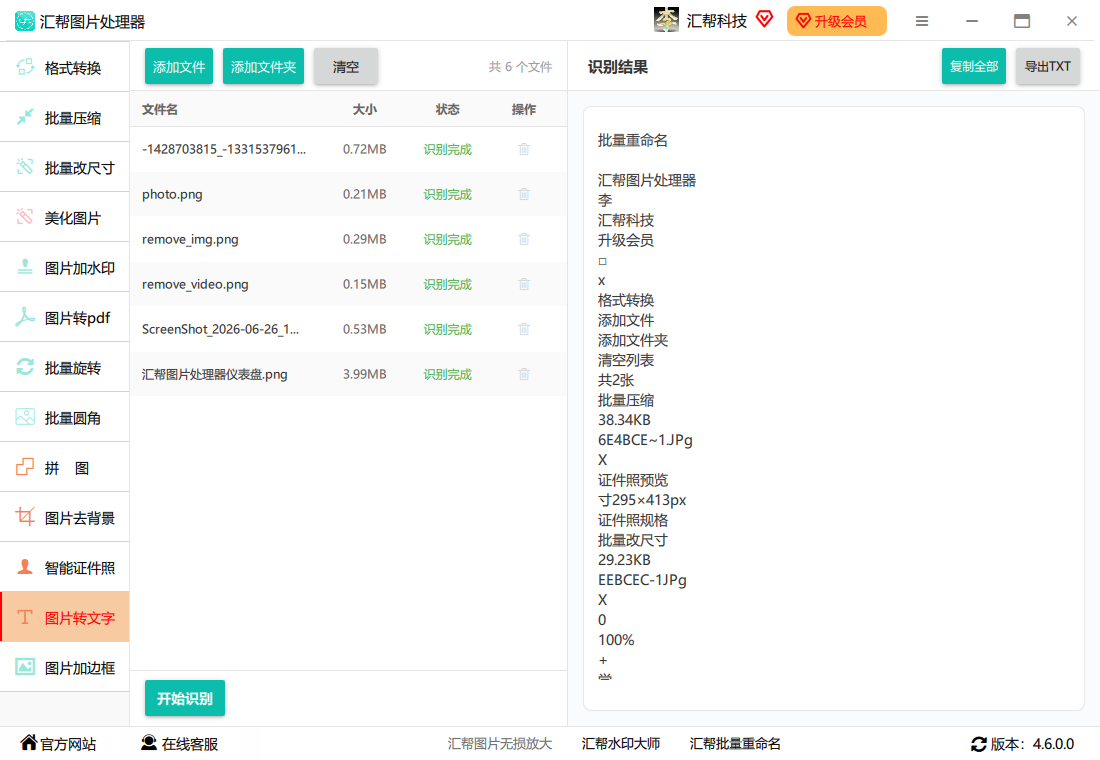Delete the photo.png row via trash icon

[524, 194]
